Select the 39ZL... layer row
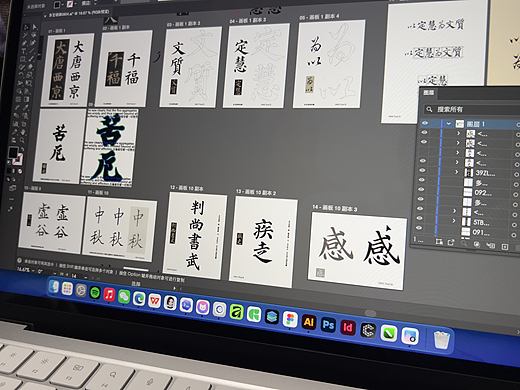This screenshot has width=520, height=390. click(468, 173)
